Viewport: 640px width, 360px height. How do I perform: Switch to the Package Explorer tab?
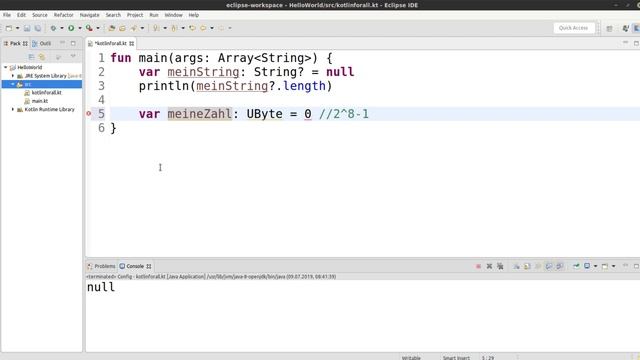coord(15,43)
